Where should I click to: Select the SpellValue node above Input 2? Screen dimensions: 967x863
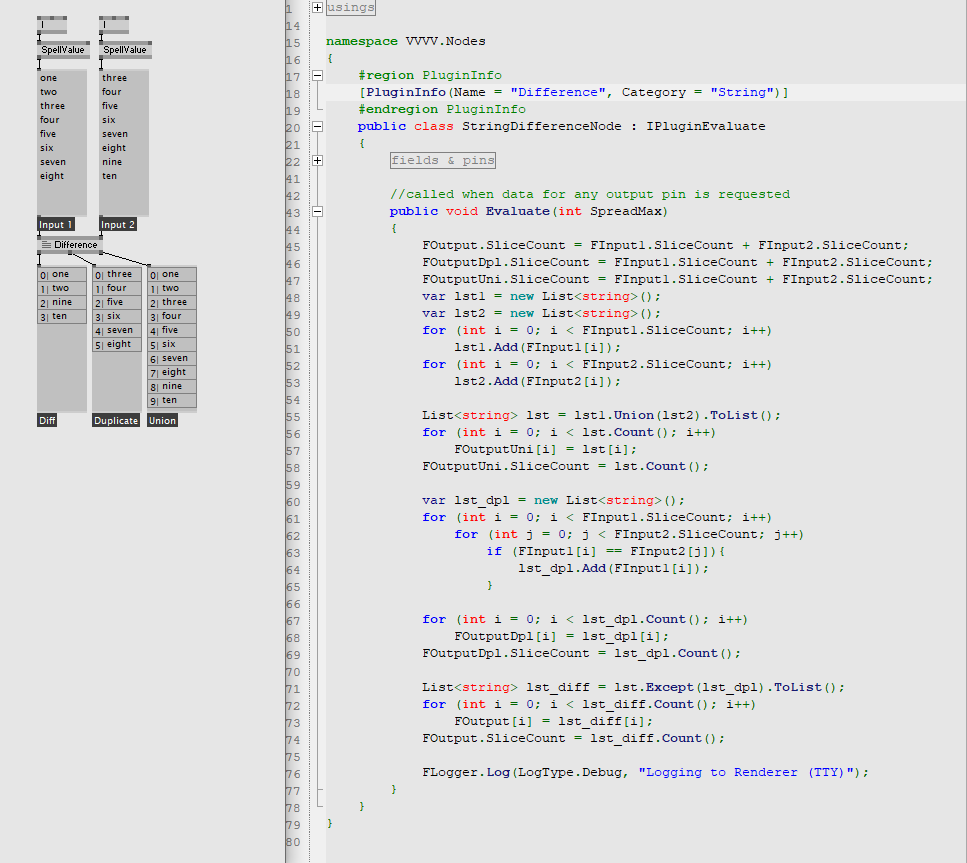(125, 50)
